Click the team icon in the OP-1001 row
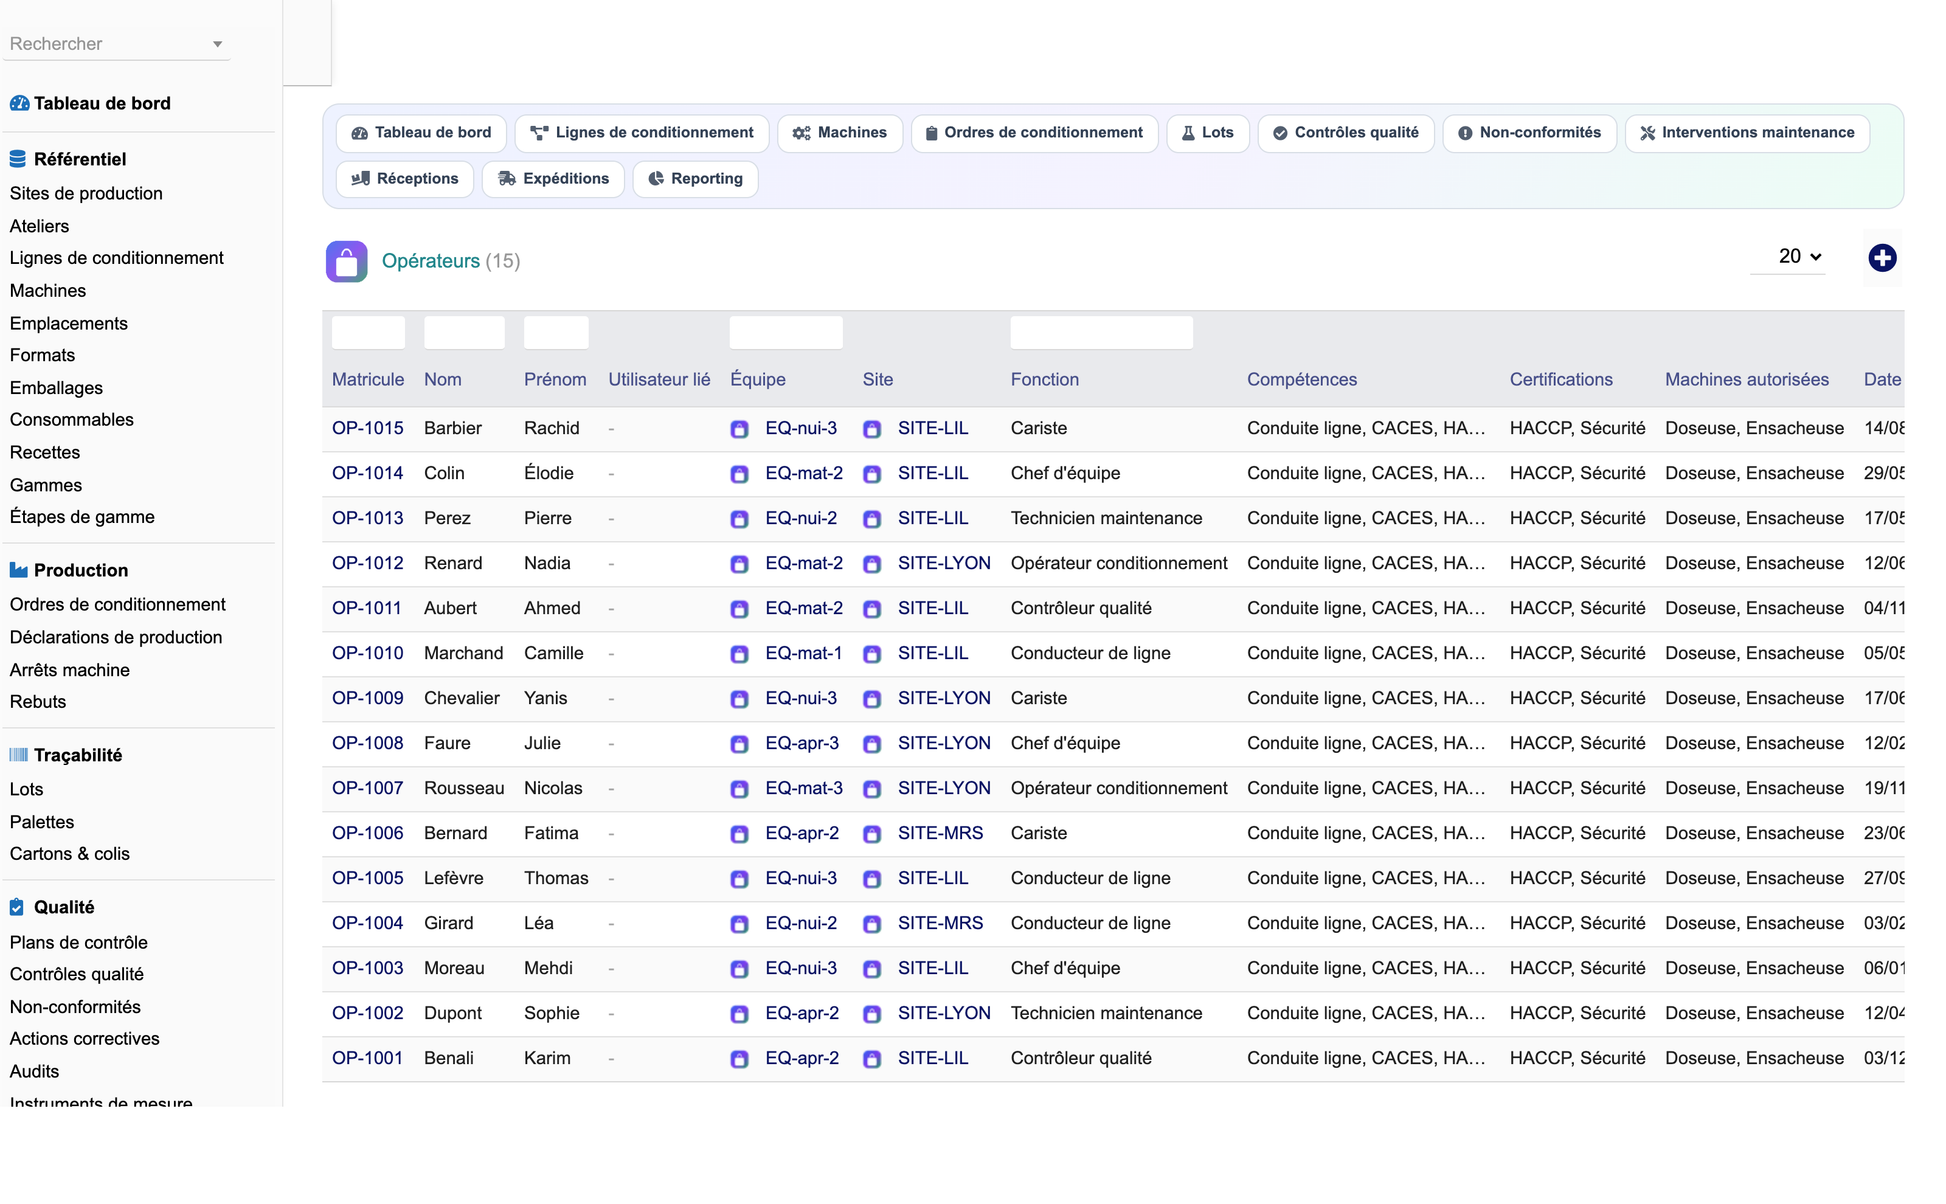Viewport: 1946px width, 1204px height. 739,1059
